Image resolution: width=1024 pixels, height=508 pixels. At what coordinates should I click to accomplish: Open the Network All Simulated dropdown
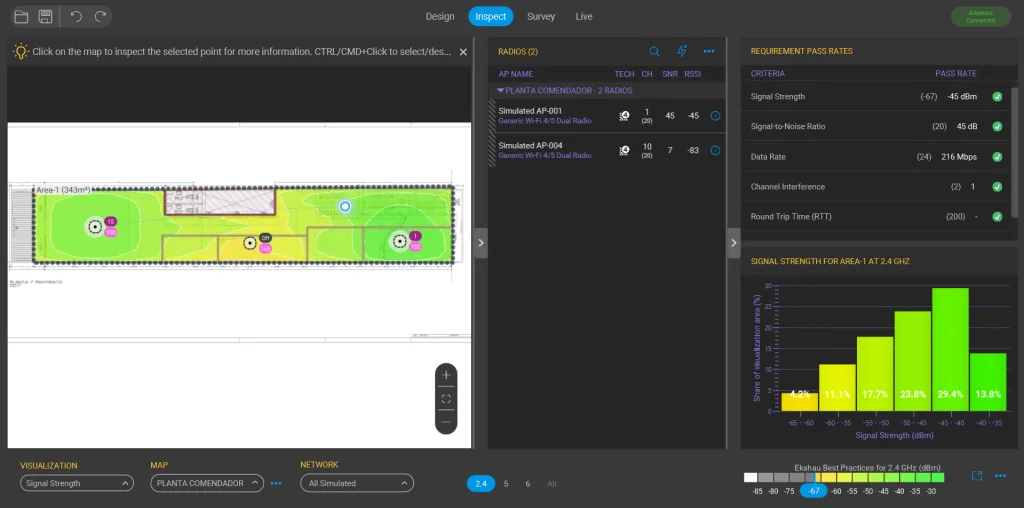click(357, 483)
